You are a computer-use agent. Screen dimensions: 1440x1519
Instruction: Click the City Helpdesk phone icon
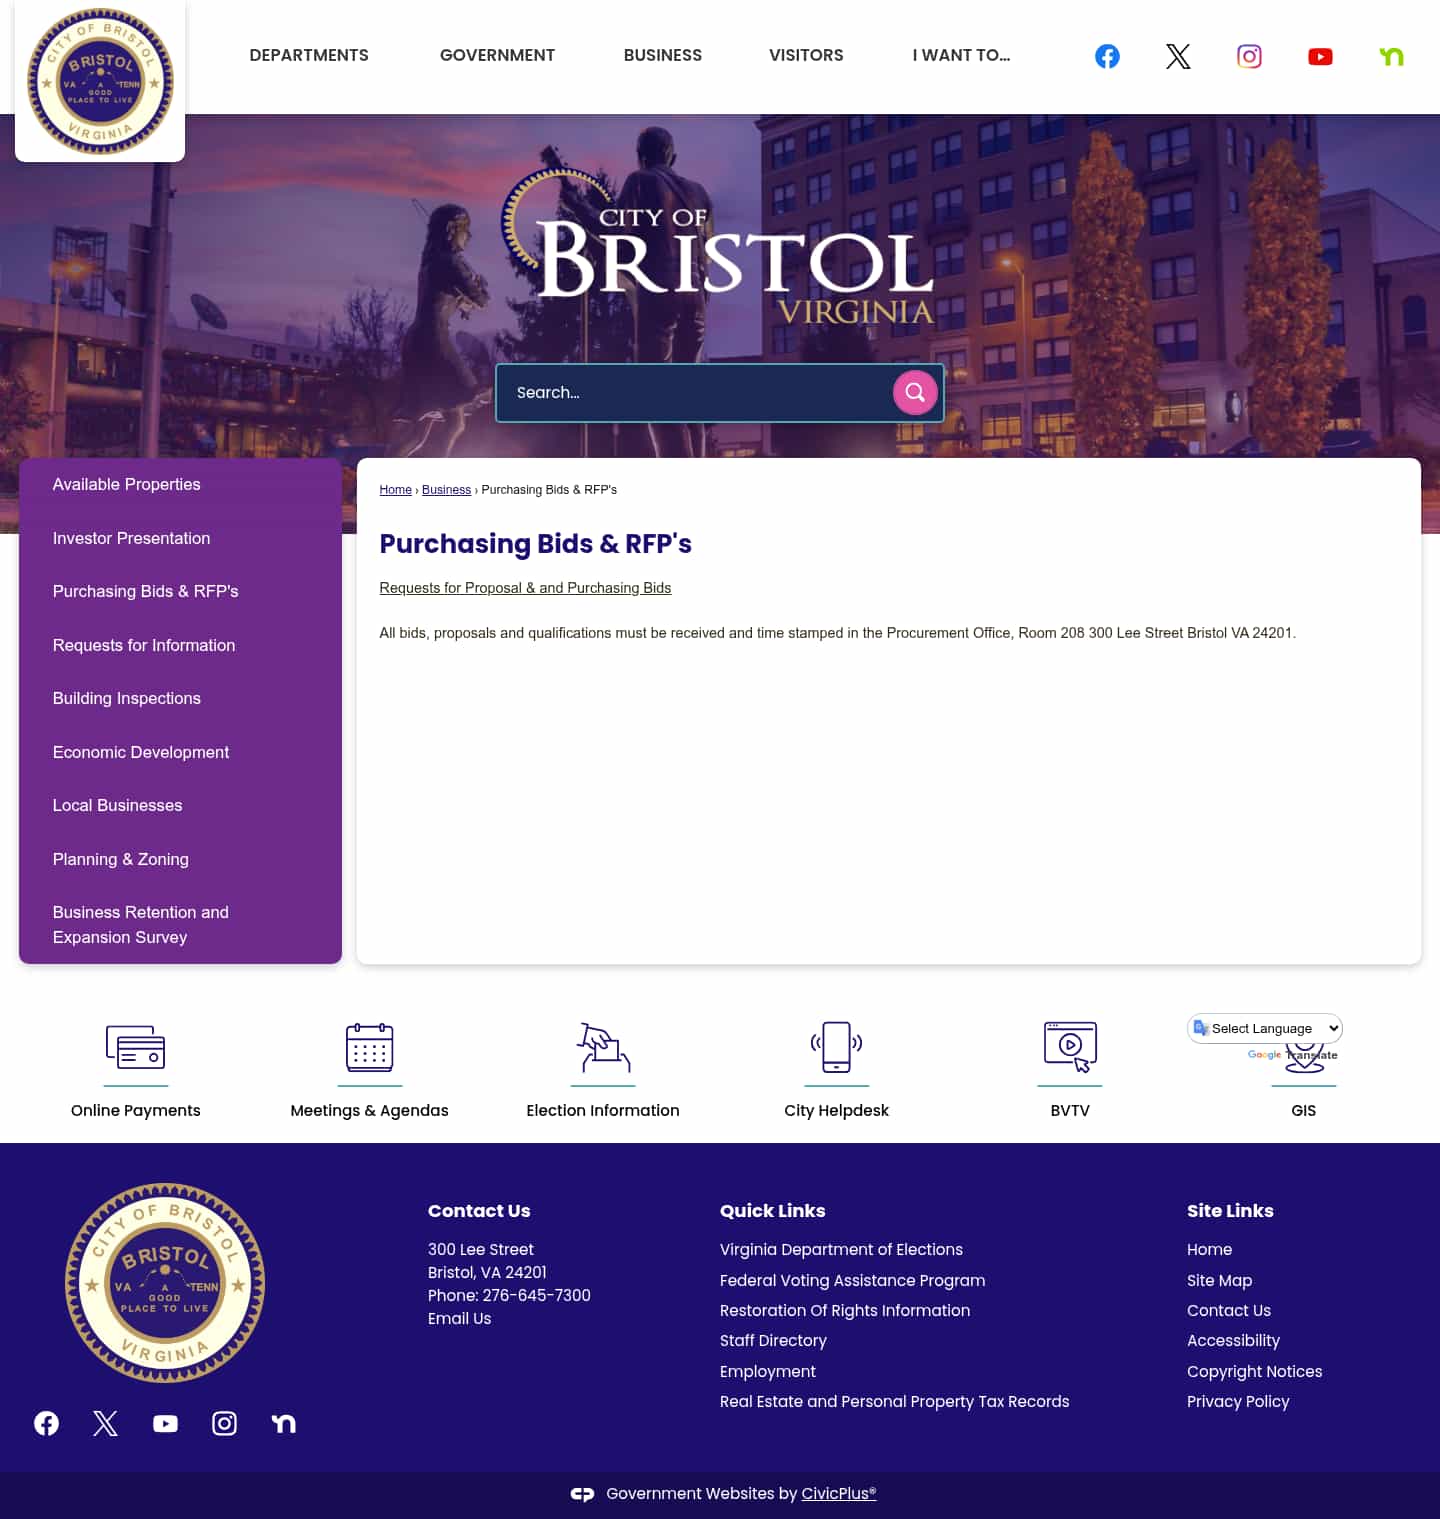tap(836, 1047)
